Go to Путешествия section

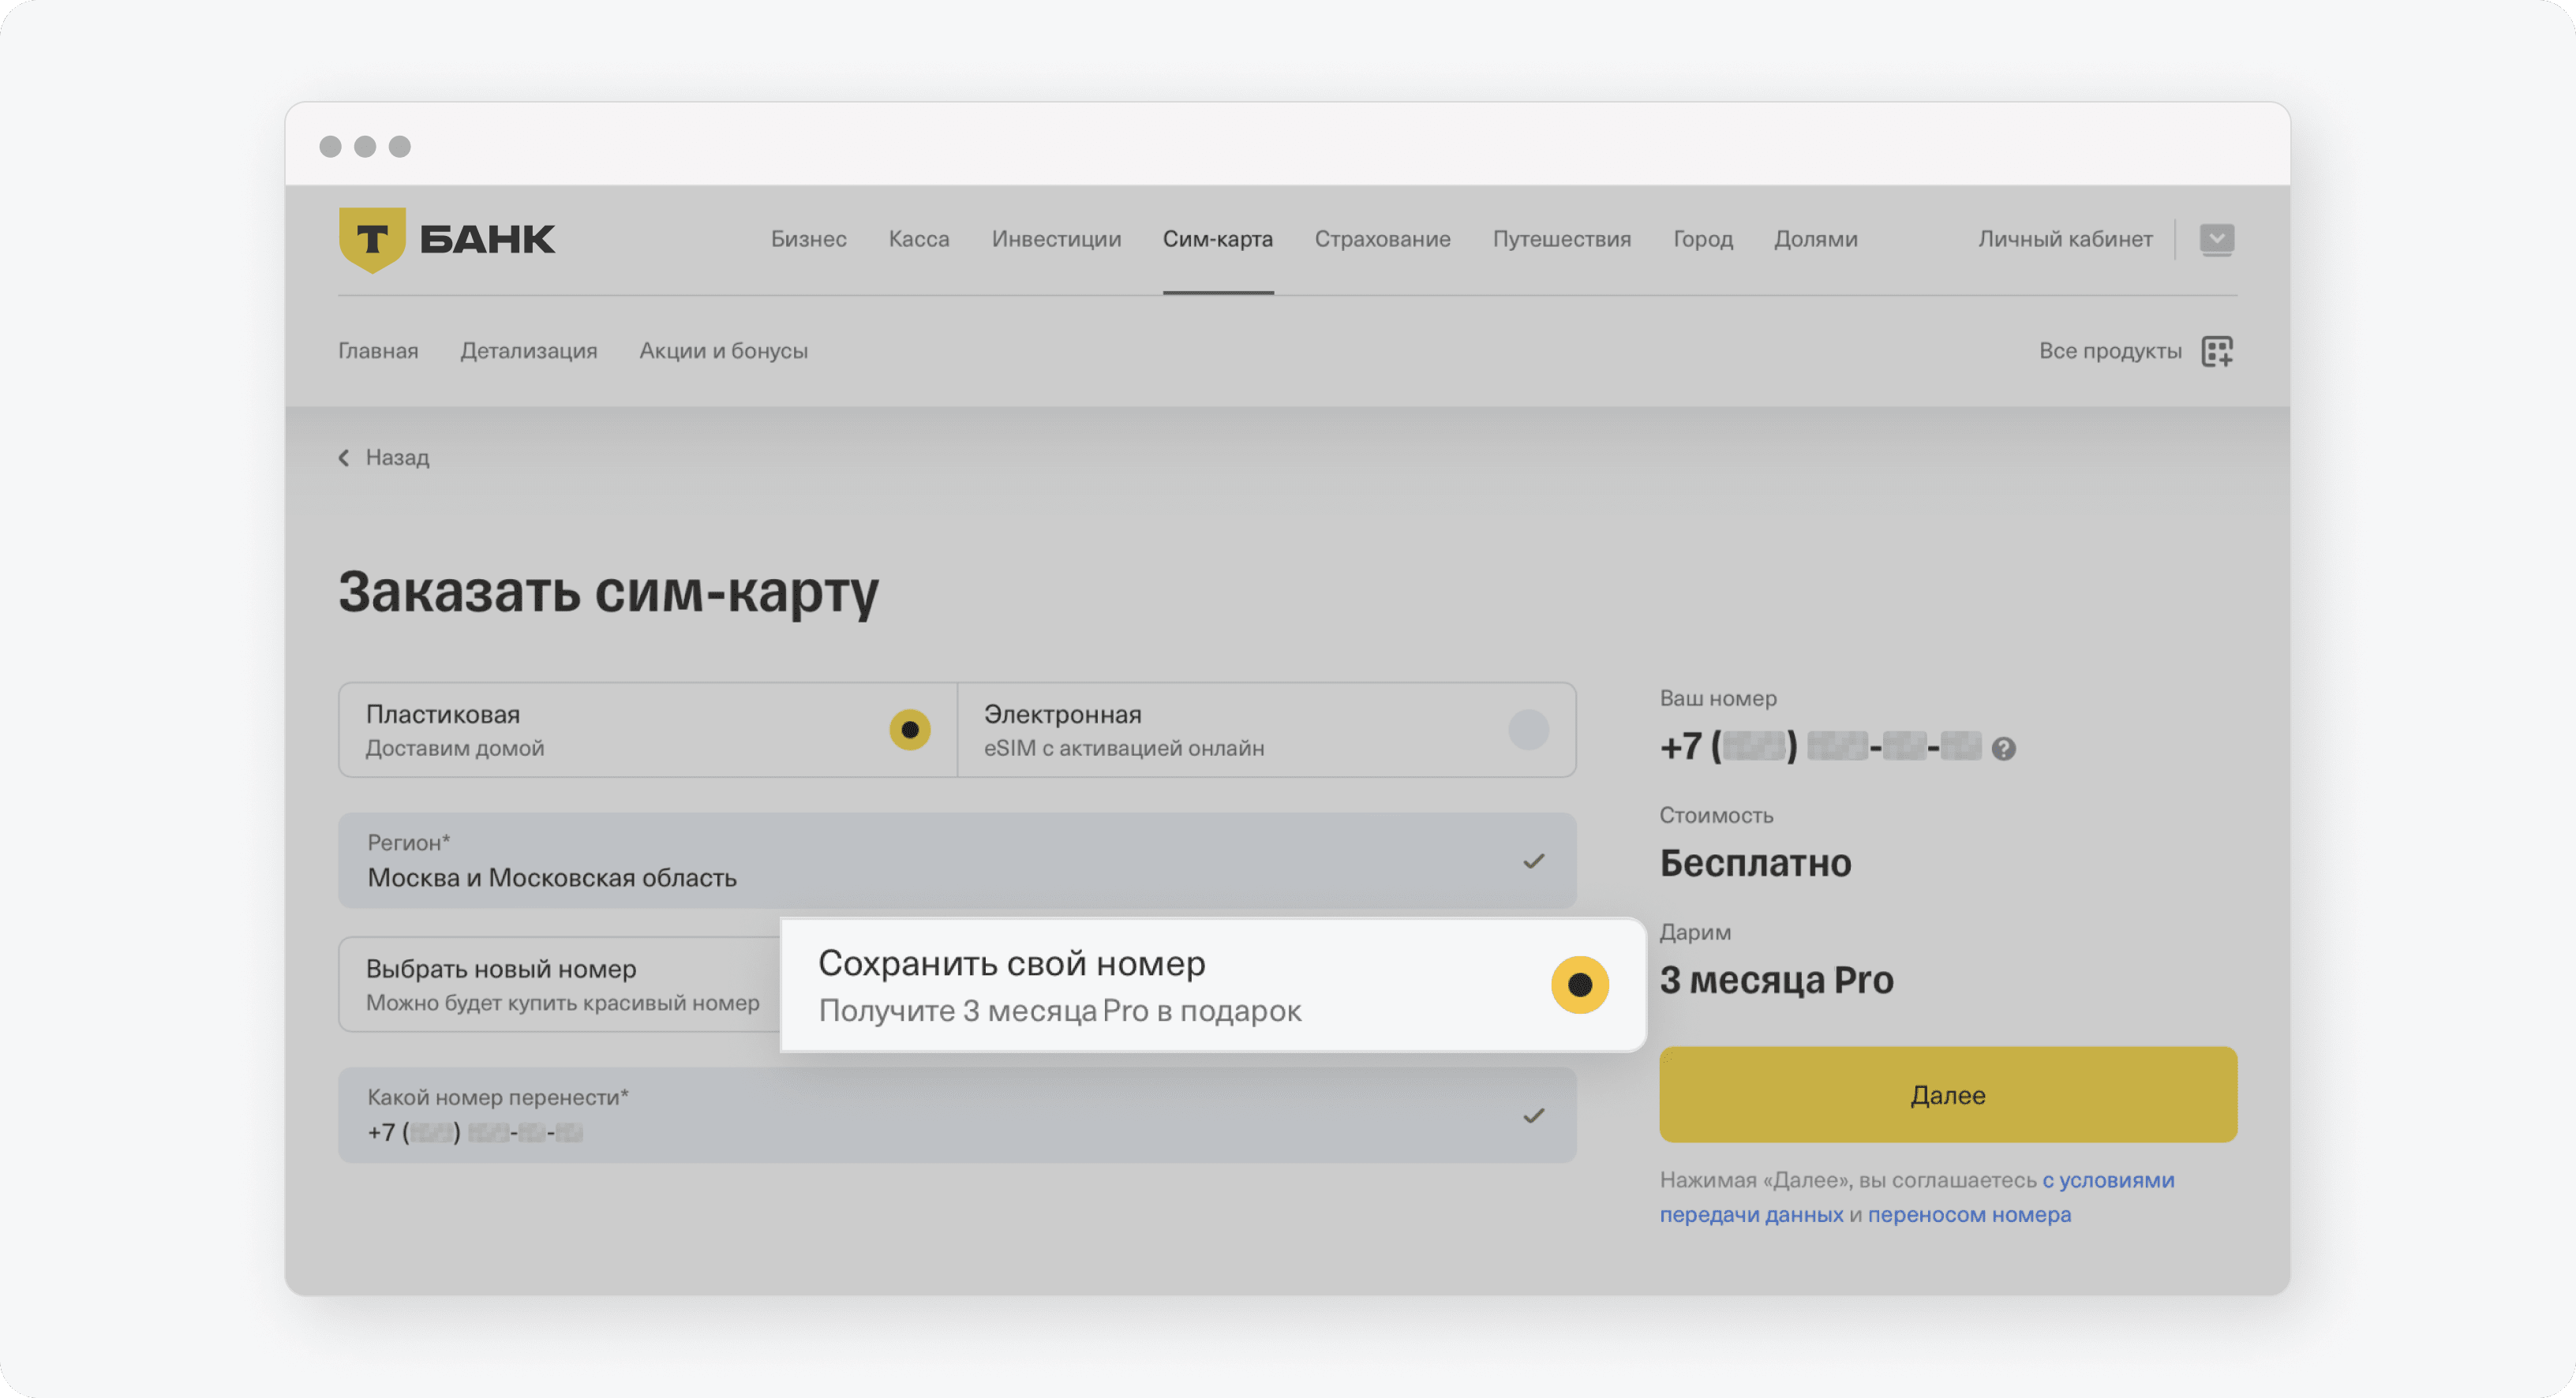(x=1561, y=239)
